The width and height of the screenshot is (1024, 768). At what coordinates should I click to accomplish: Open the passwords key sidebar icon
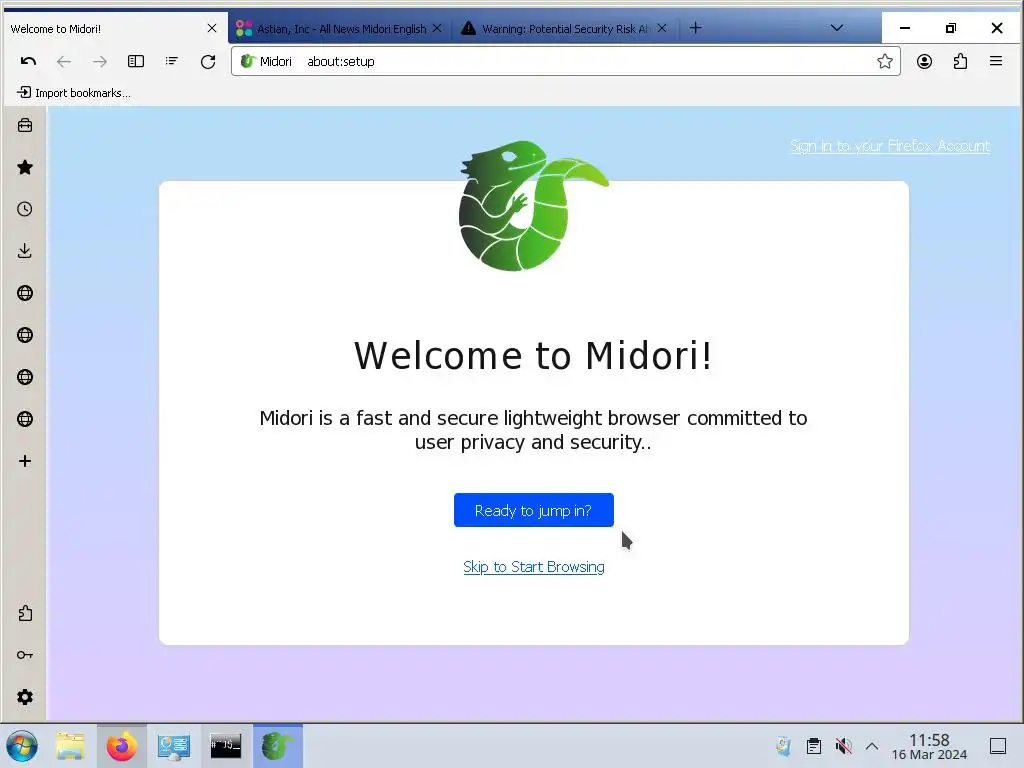(25, 655)
